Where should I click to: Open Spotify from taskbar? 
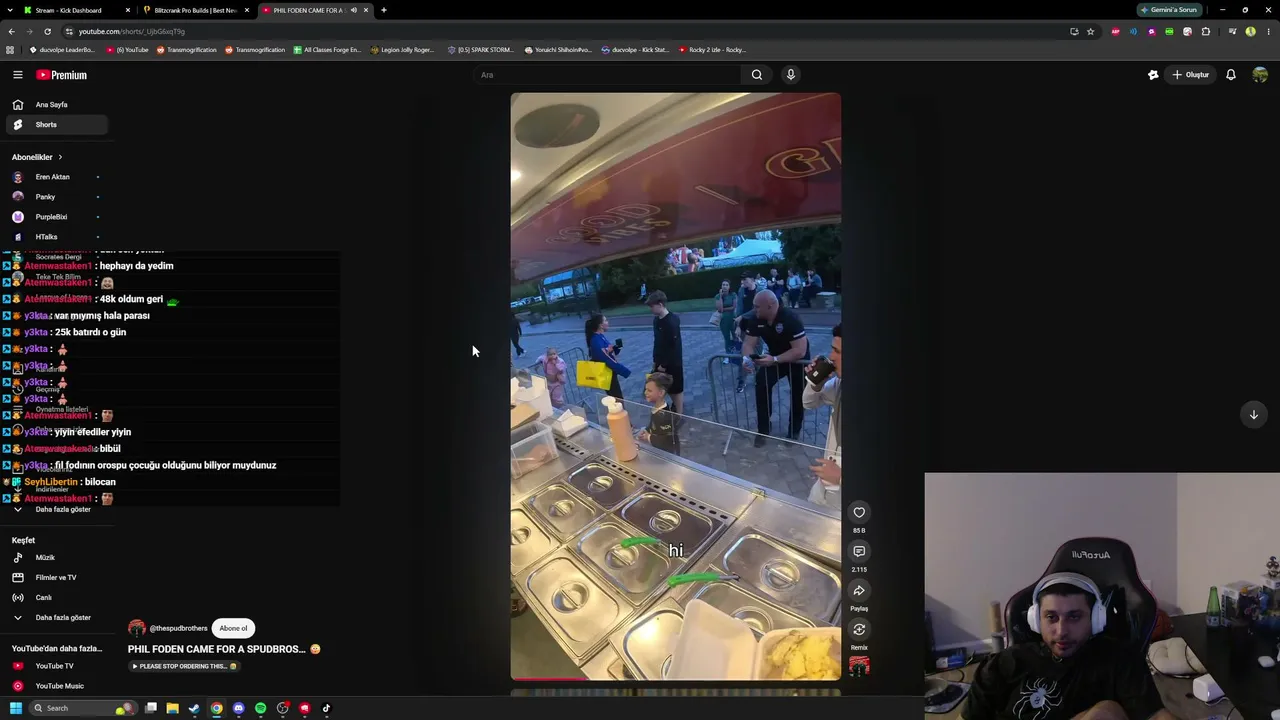pos(260,708)
